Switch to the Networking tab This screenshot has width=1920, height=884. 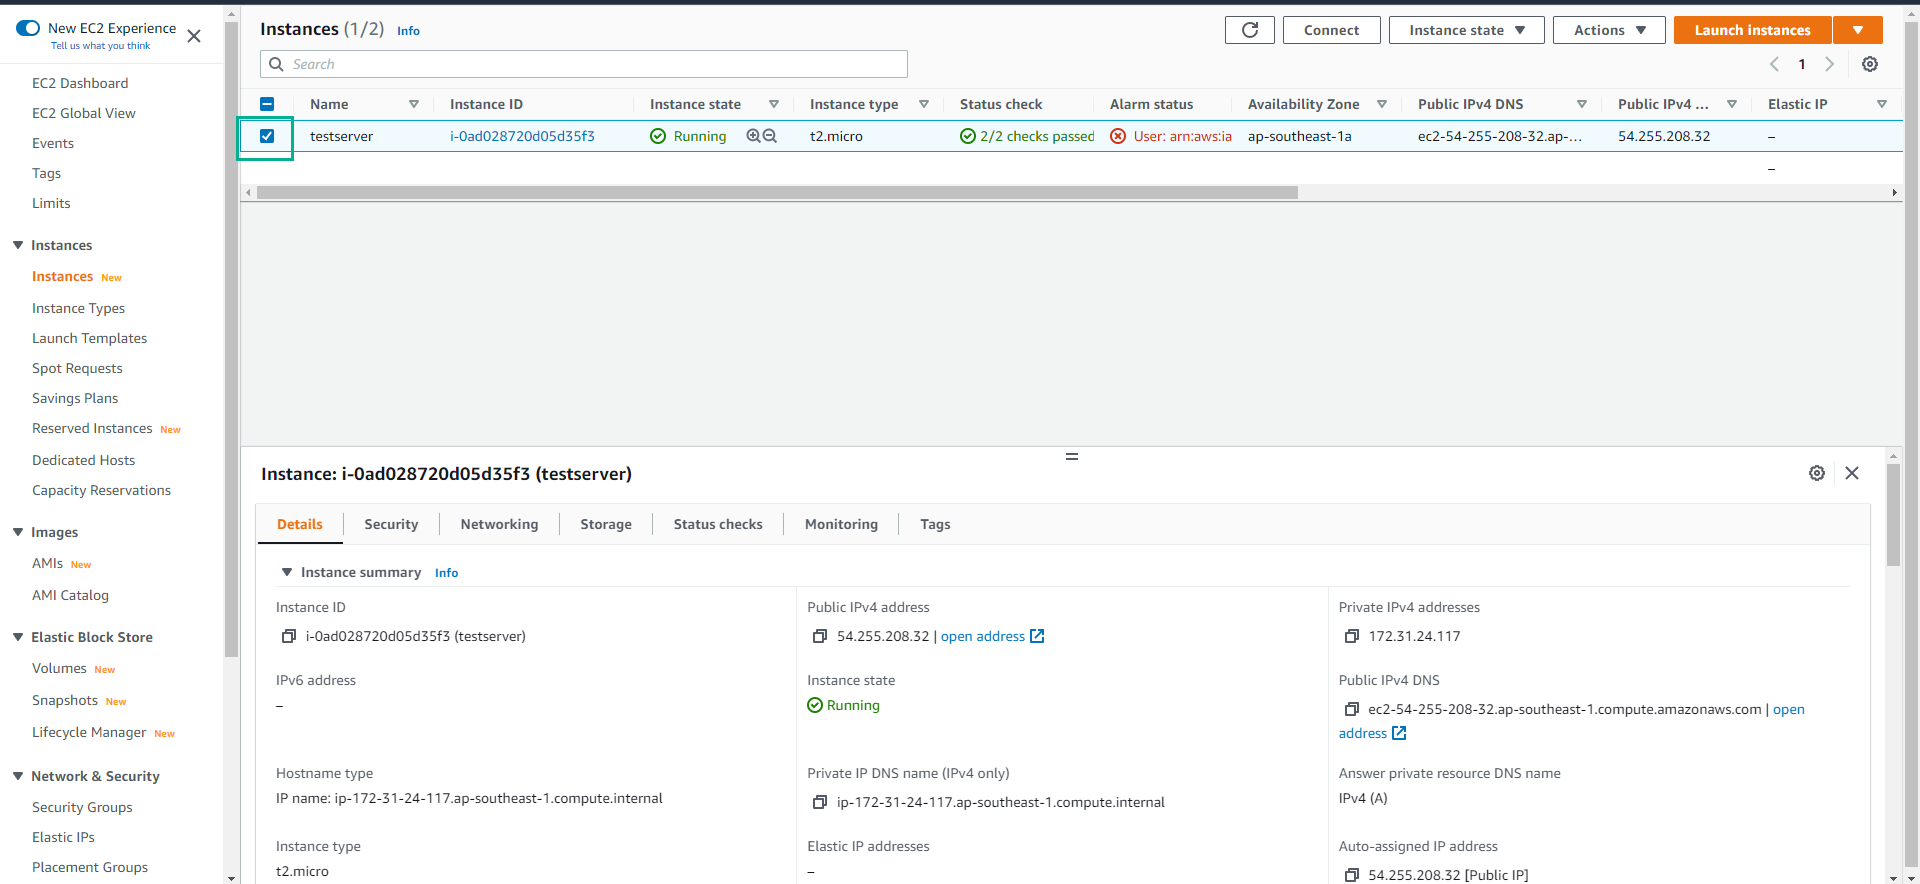point(499,524)
